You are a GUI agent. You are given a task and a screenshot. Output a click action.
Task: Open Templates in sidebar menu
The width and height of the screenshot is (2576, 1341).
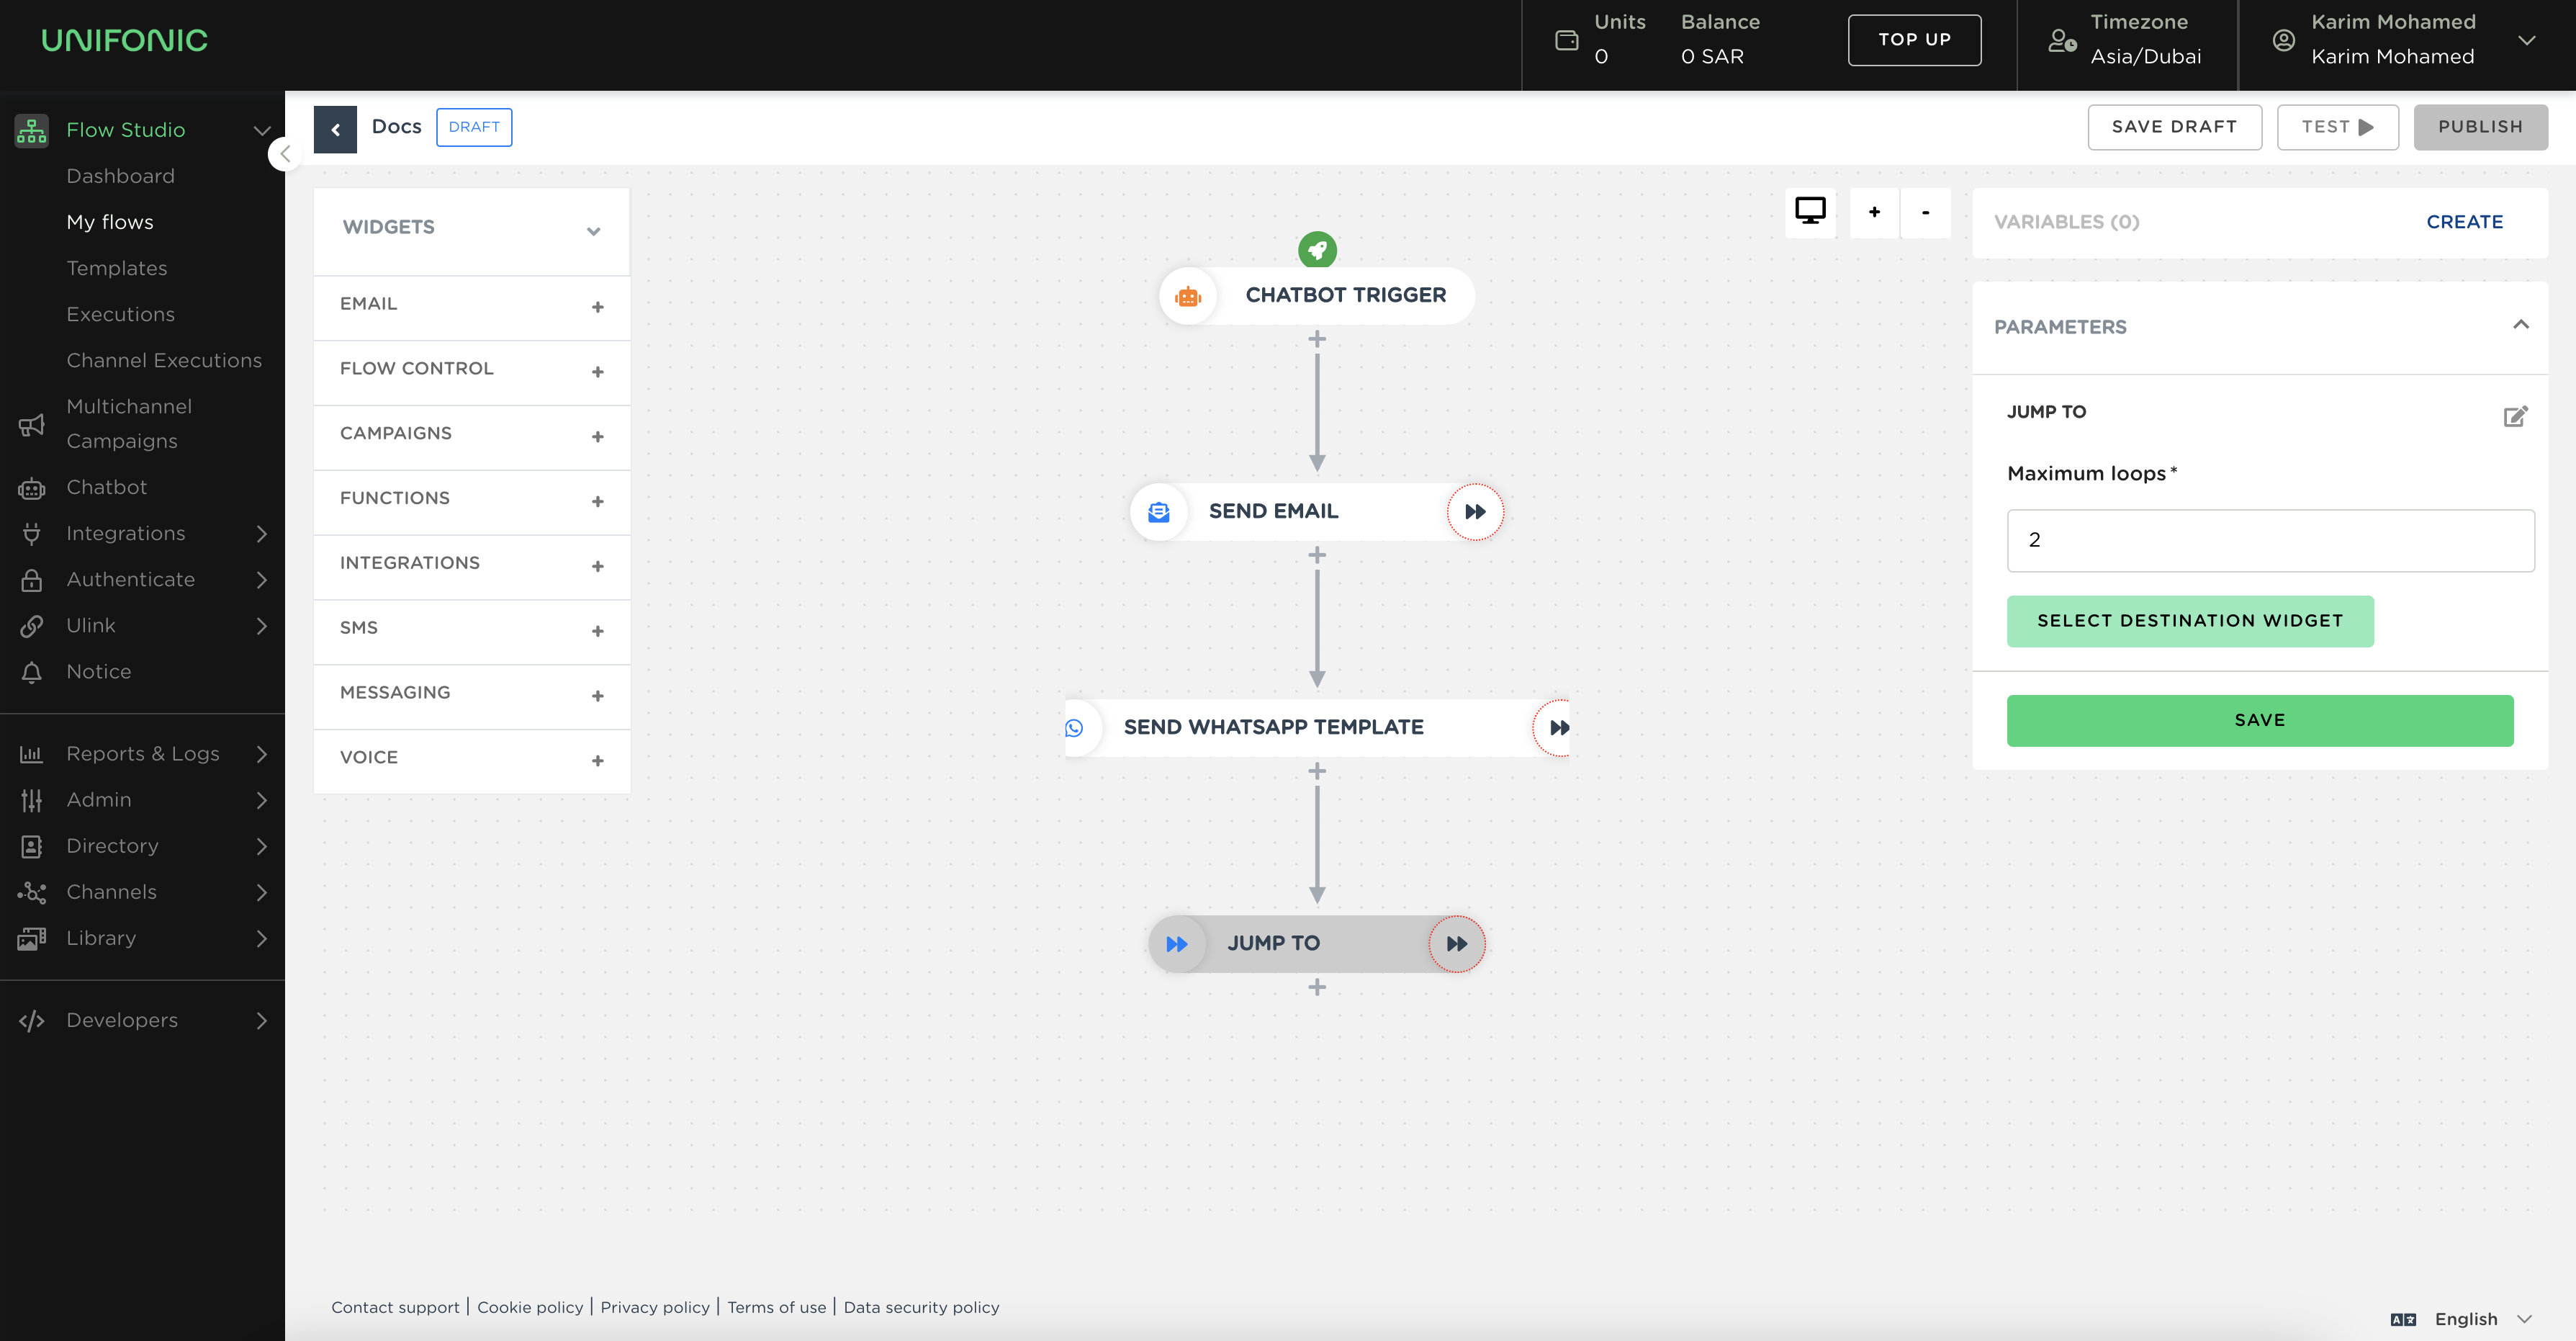(117, 268)
